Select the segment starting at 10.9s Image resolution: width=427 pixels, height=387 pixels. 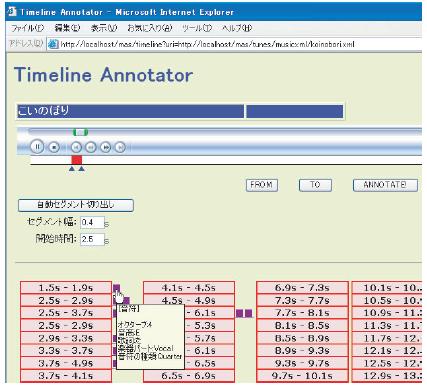[x=387, y=313]
